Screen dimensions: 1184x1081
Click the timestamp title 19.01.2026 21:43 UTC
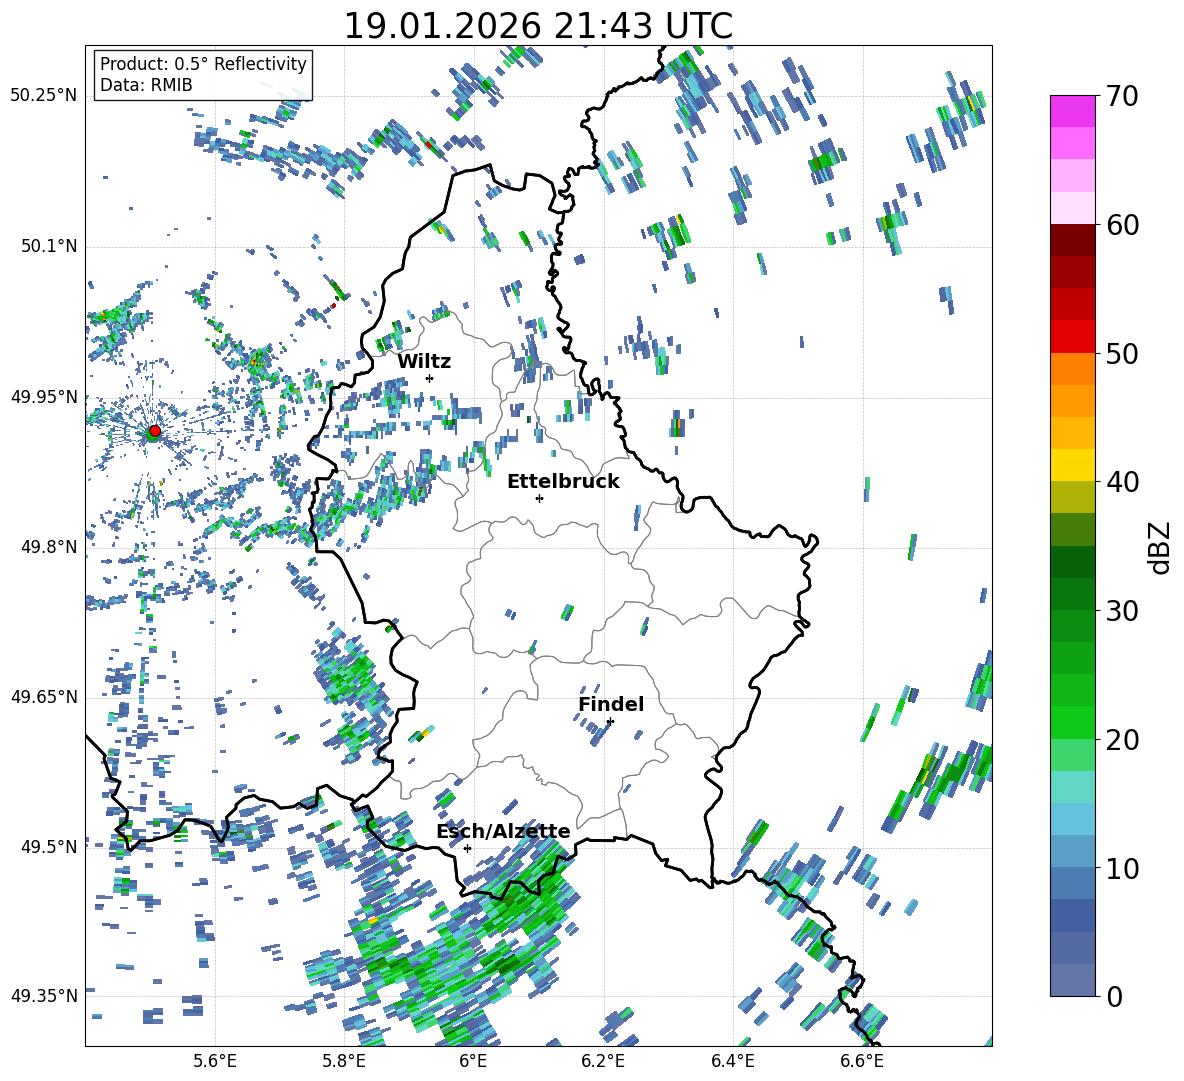tap(538, 26)
